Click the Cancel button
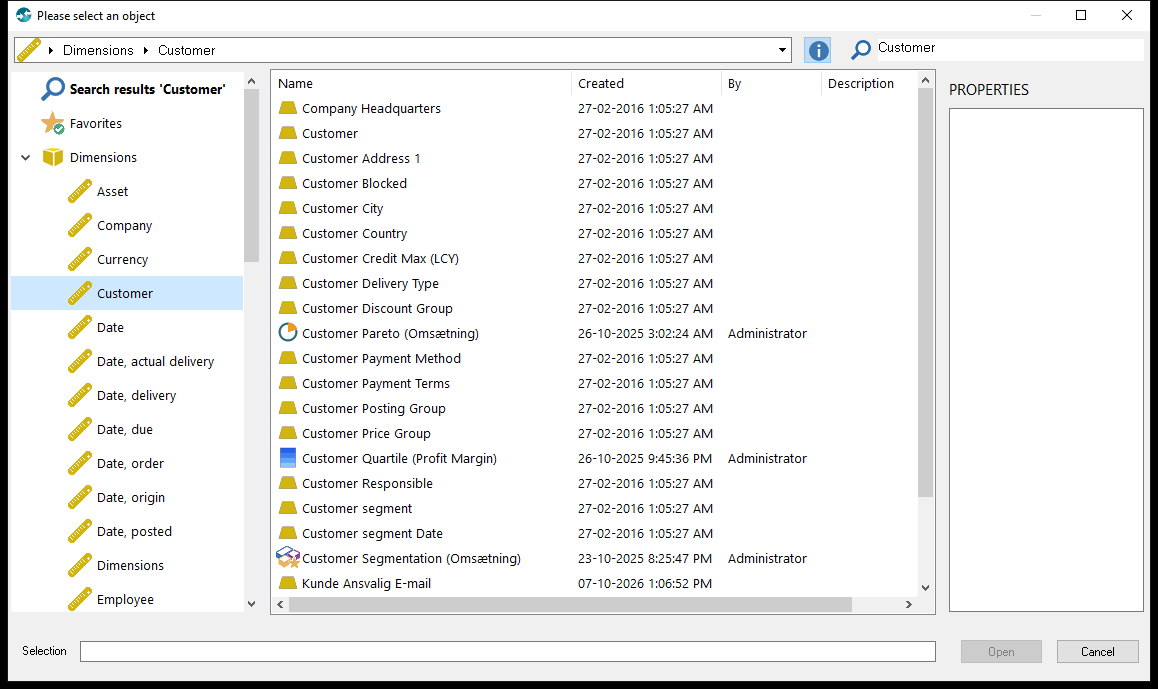 click(x=1097, y=651)
